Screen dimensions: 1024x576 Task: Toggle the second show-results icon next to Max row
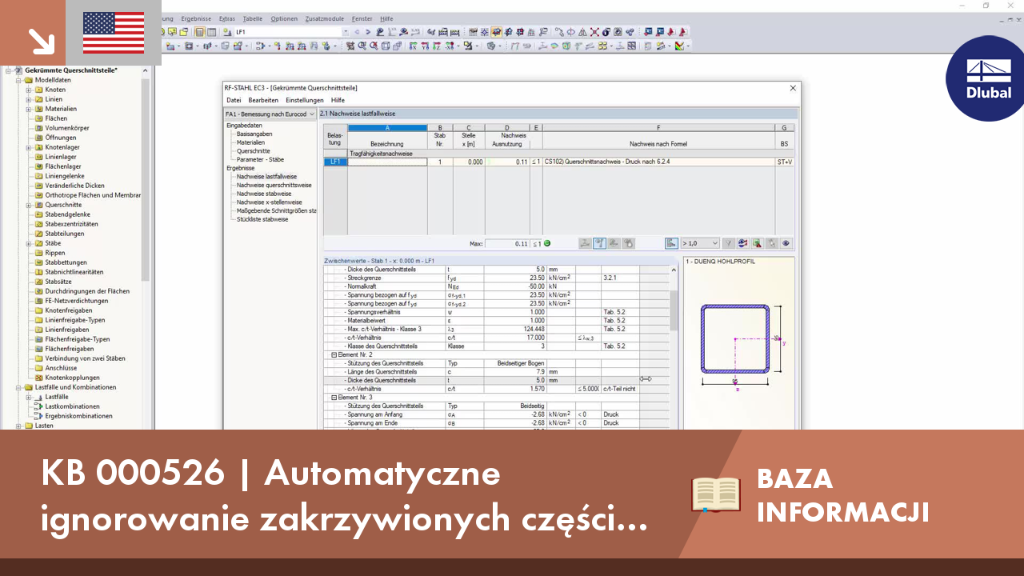click(599, 244)
